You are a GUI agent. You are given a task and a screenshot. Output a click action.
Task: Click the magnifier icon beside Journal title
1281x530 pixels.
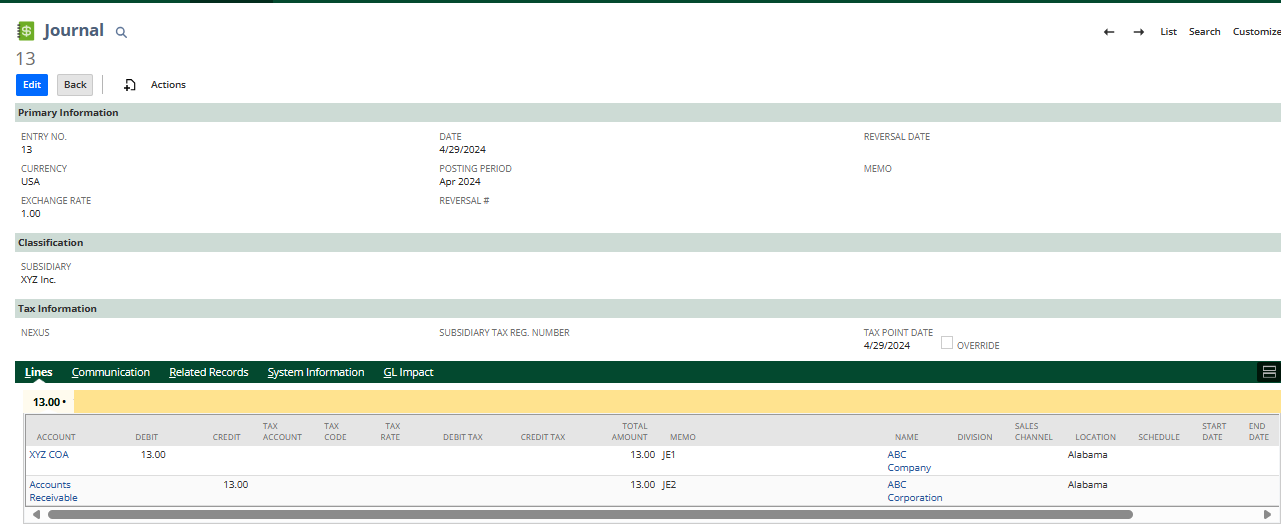[x=121, y=32]
